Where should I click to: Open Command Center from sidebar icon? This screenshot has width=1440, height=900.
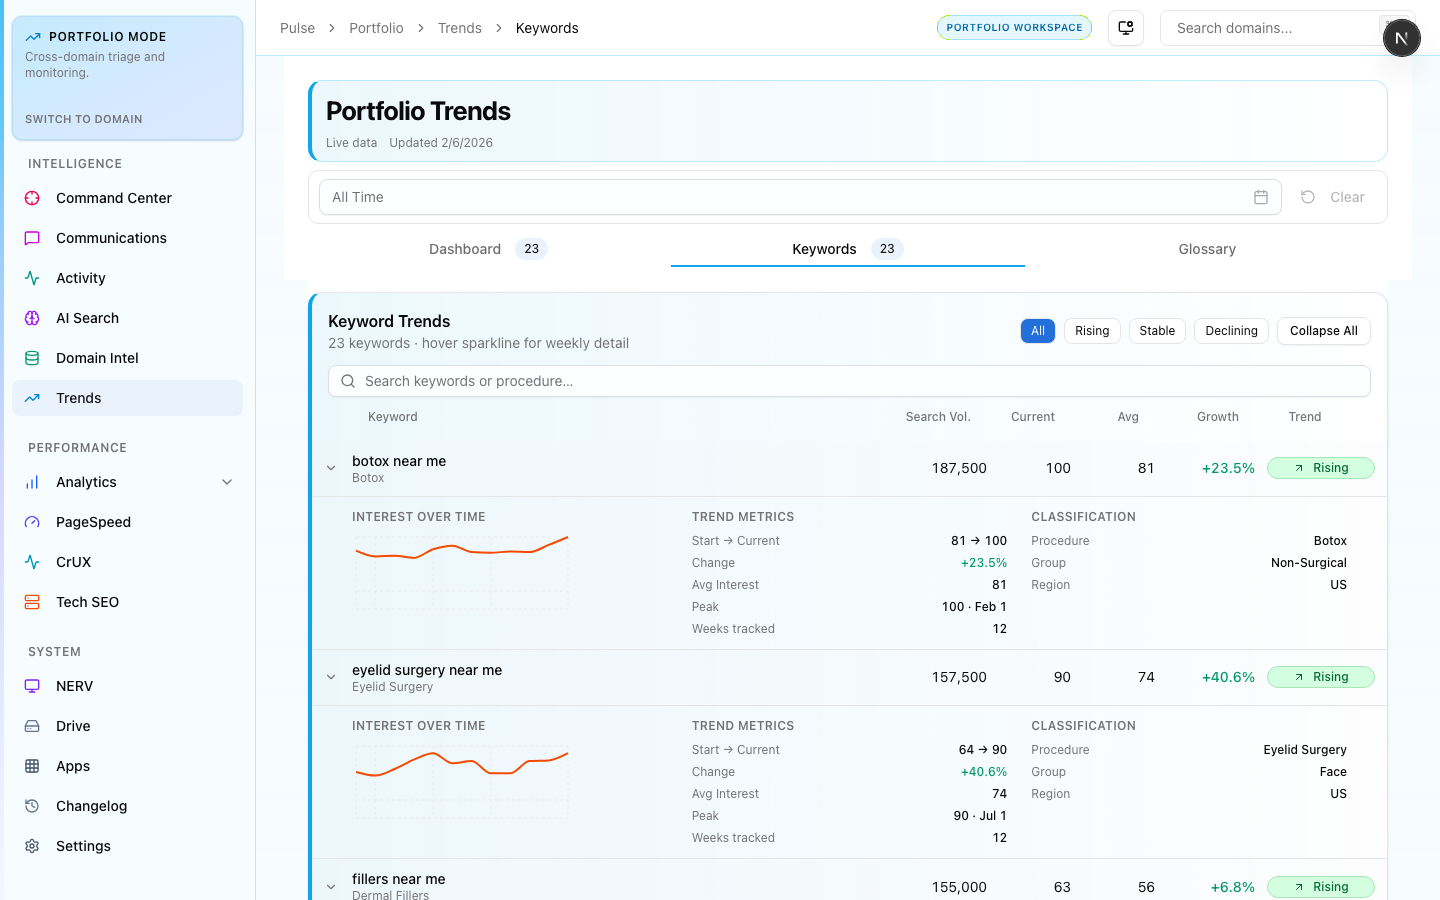[x=32, y=198]
